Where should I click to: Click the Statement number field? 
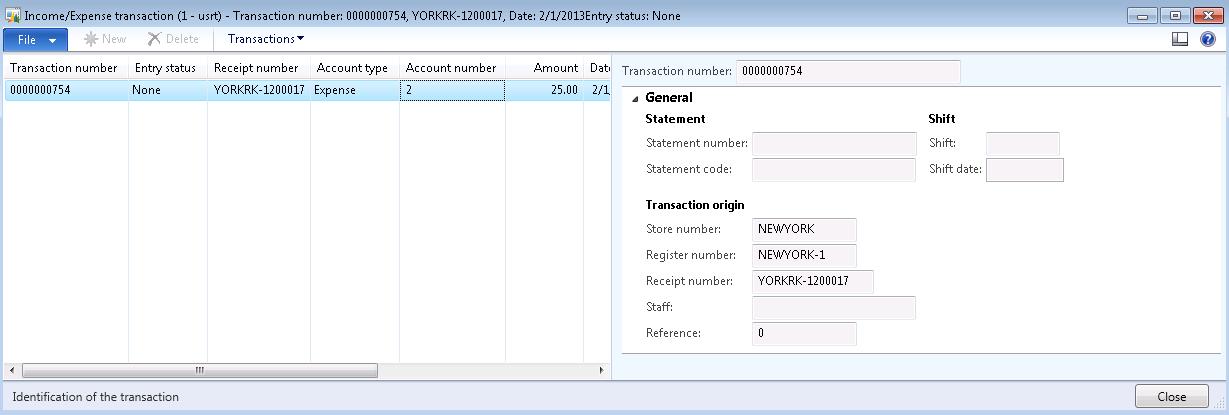(x=834, y=144)
